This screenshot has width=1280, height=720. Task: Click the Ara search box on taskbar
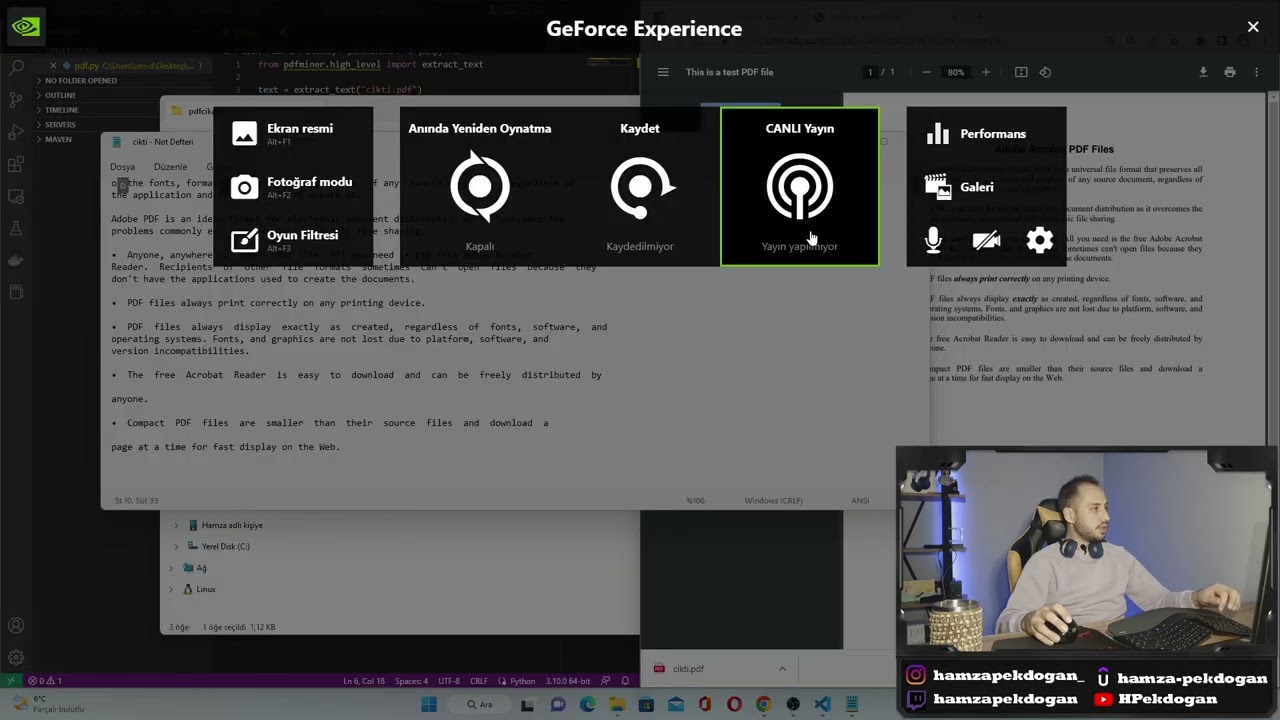(480, 704)
